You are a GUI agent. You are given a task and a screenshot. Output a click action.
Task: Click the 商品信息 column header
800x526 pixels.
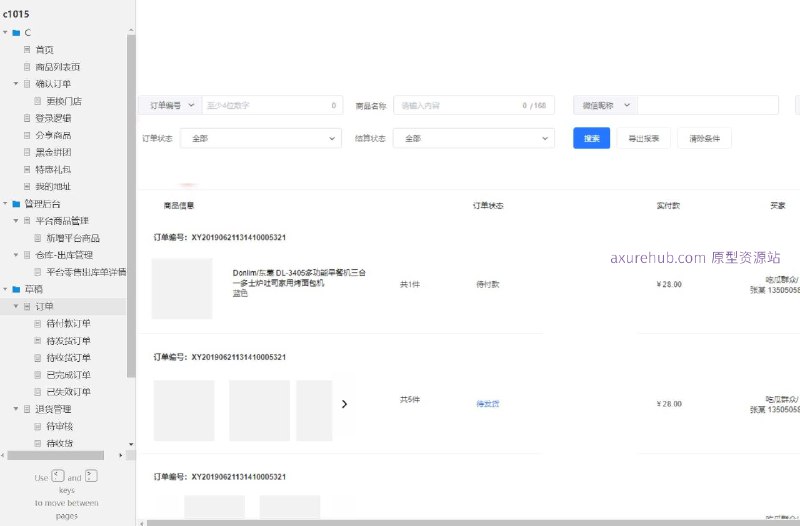point(179,206)
